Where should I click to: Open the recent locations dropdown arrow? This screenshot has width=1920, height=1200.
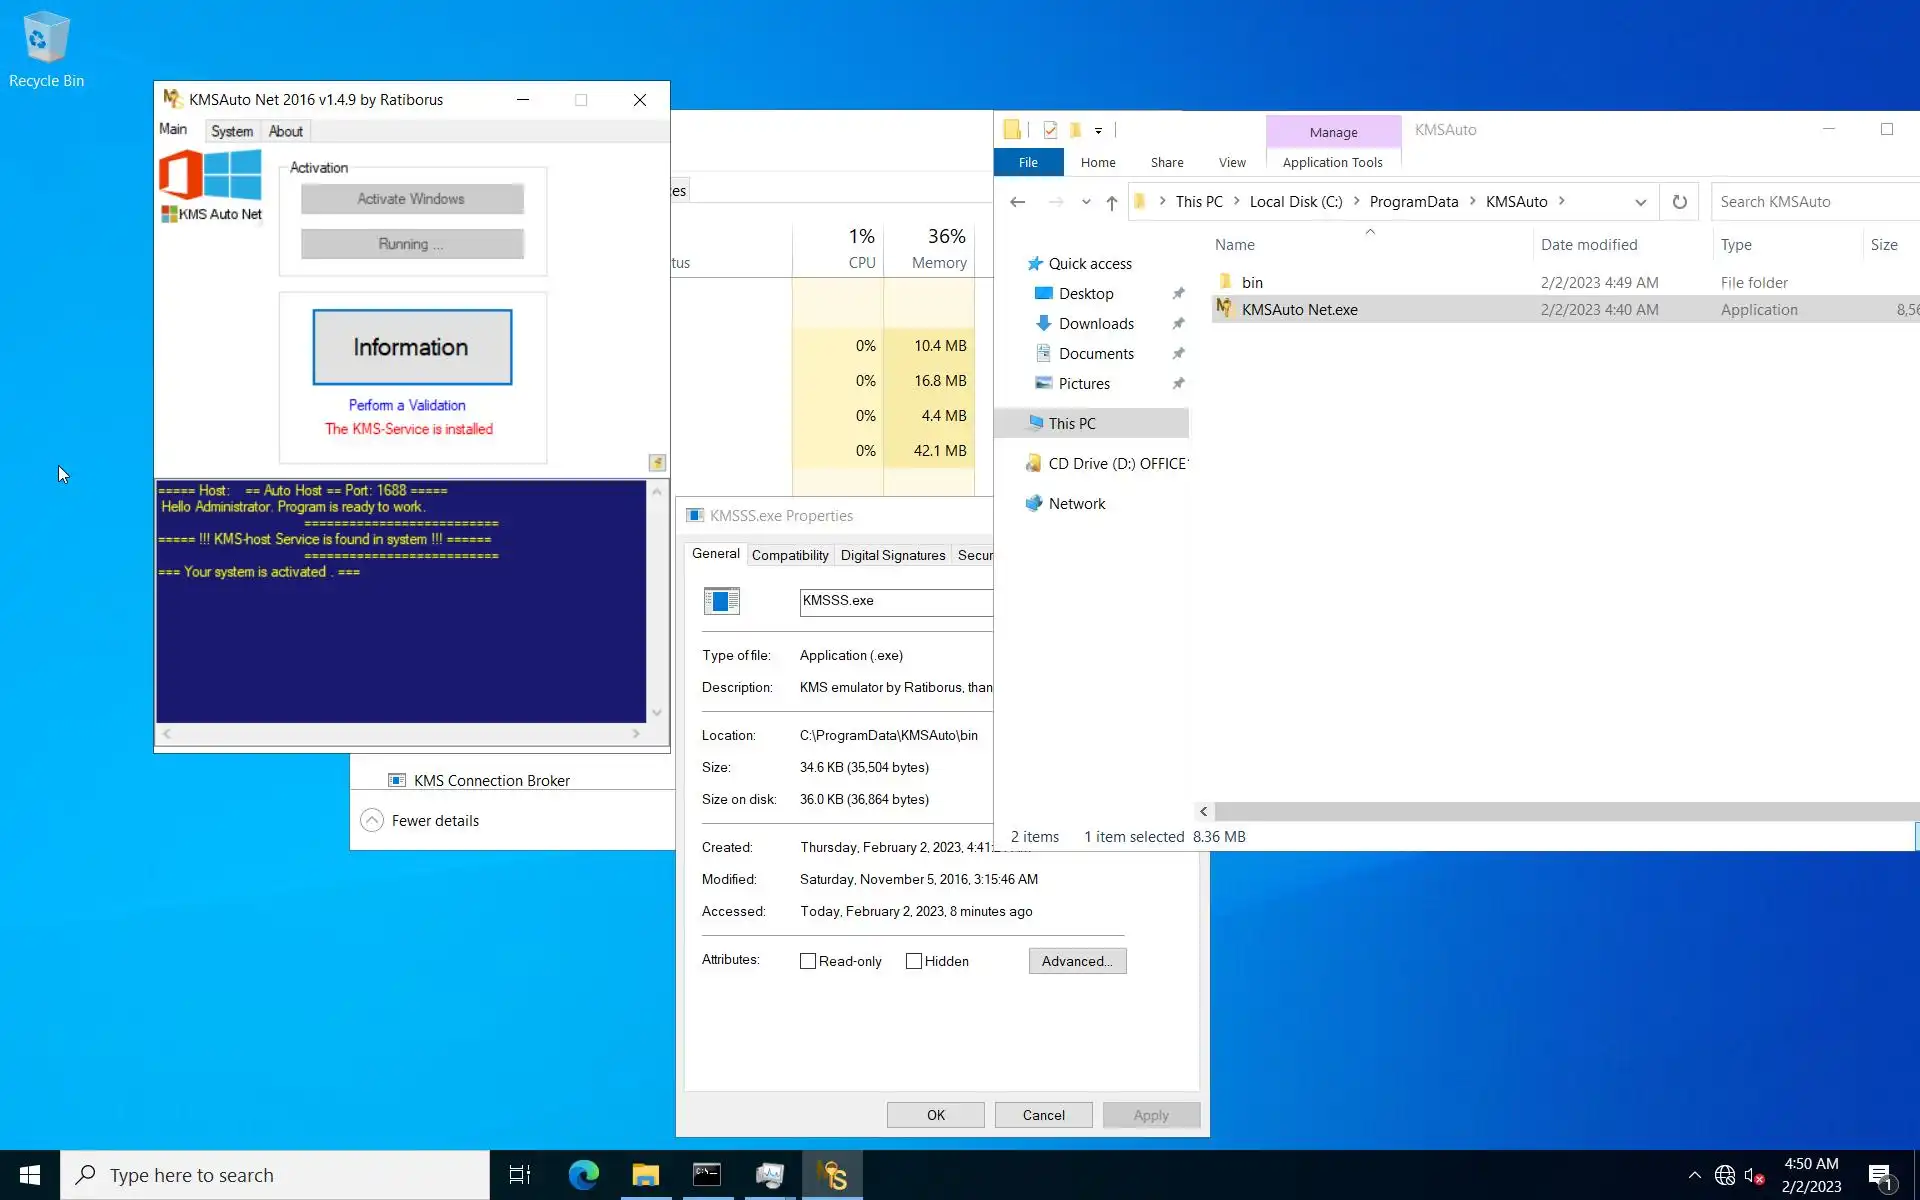coord(1086,202)
